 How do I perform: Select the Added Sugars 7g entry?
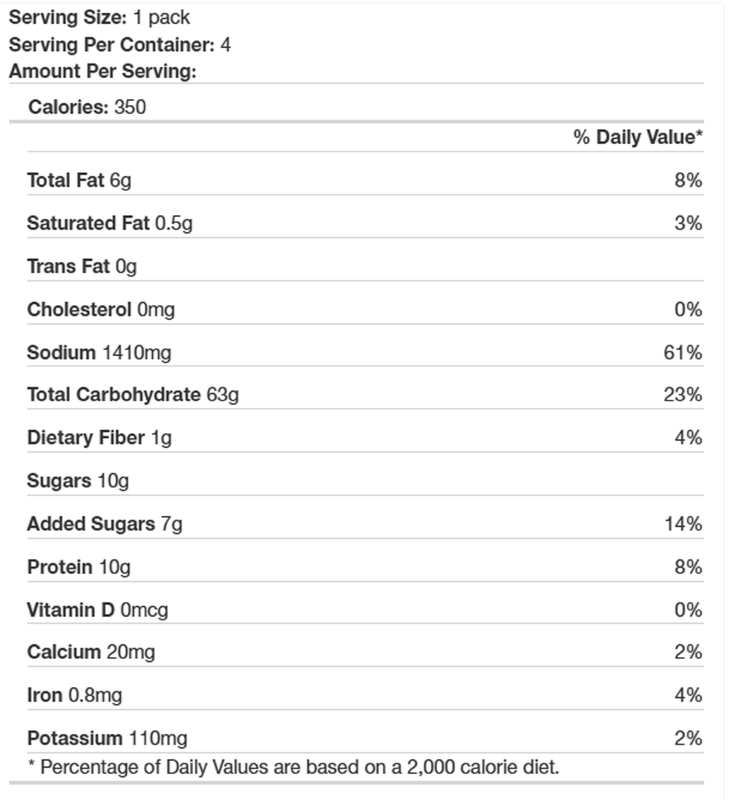(105, 524)
